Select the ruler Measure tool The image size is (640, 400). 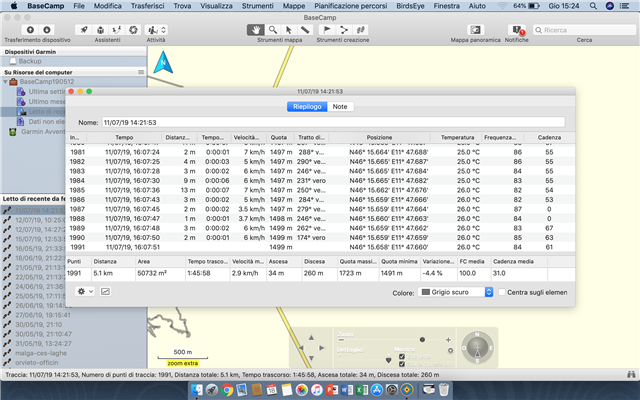(305, 30)
